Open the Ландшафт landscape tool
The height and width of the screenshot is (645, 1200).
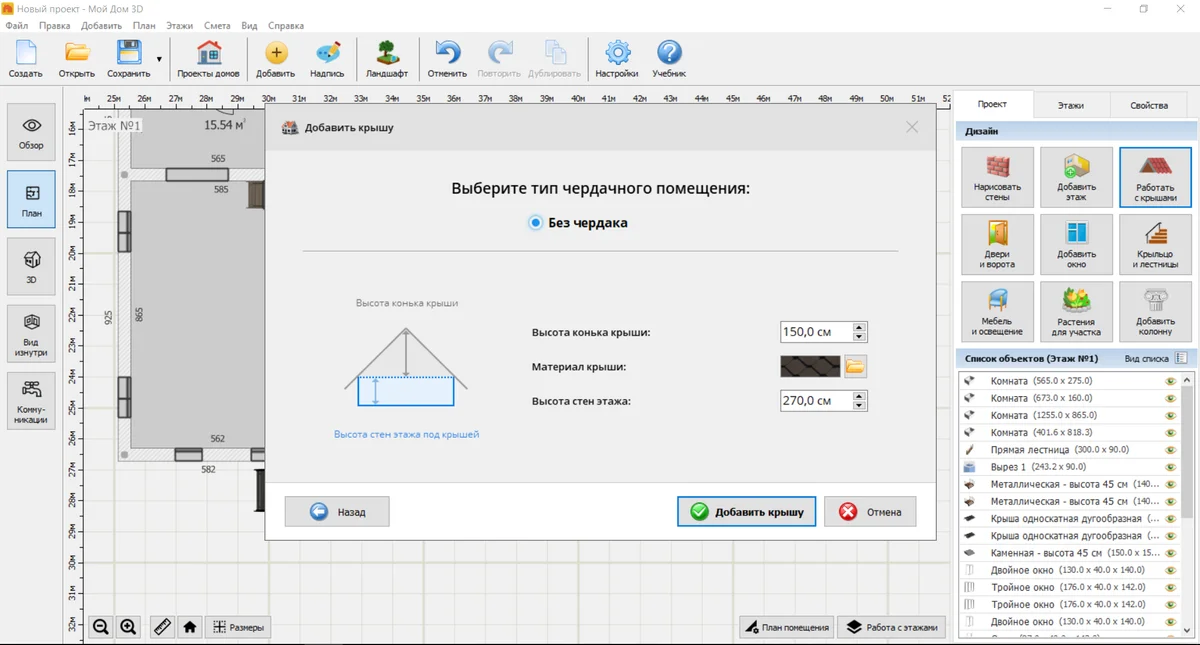pos(387,60)
